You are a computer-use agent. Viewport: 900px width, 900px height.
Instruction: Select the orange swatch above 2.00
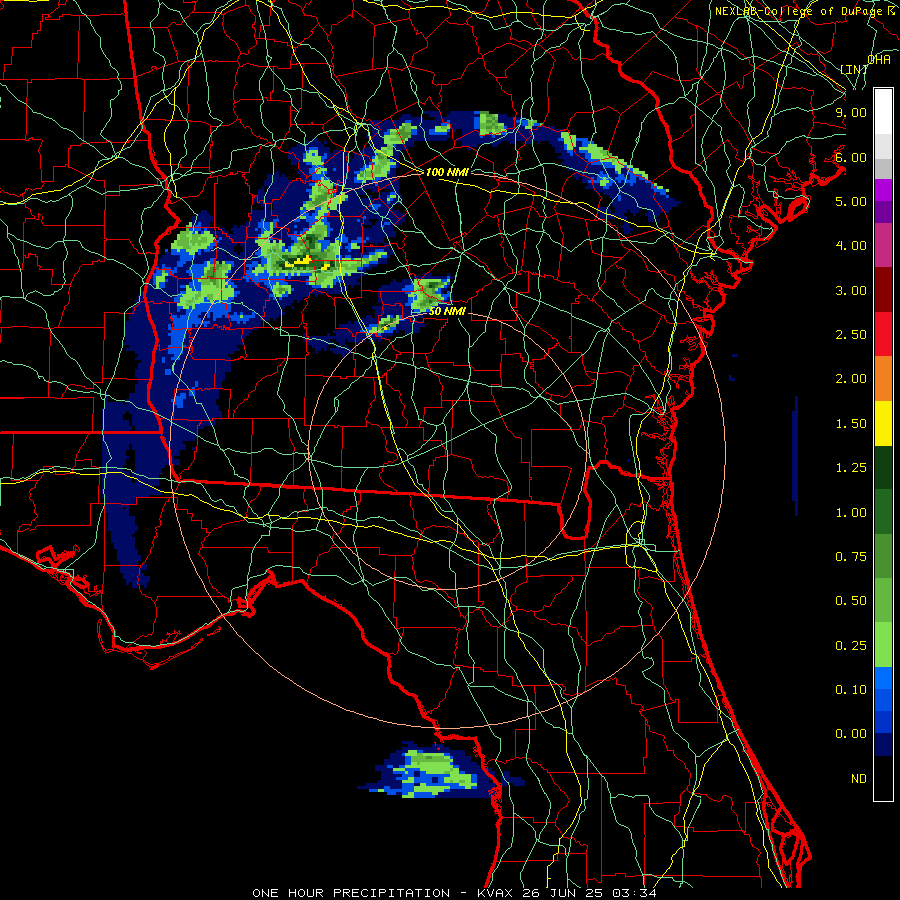tap(883, 379)
